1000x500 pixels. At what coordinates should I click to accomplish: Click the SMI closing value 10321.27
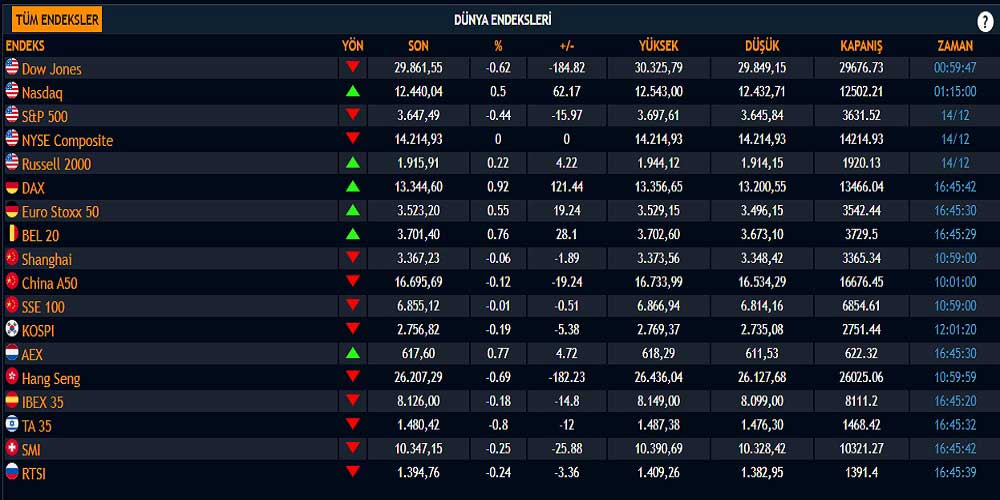(862, 448)
